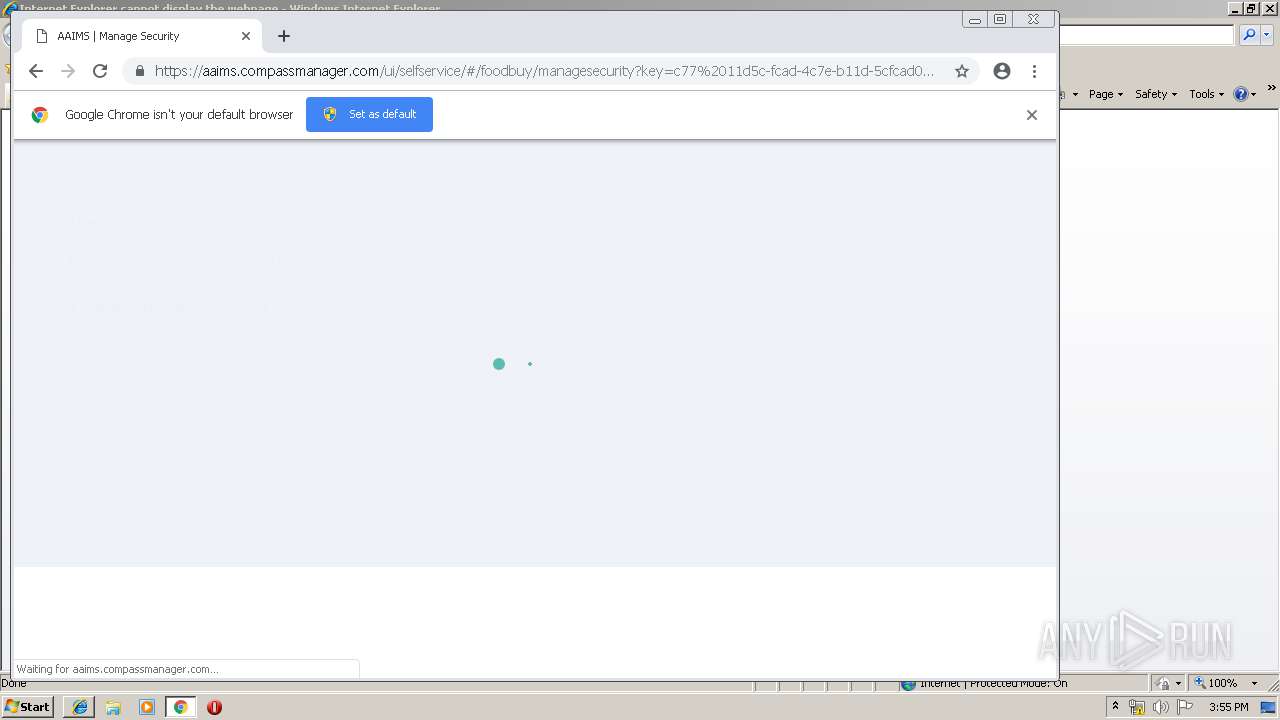The image size is (1280, 720).
Task: Click the IE Help question mark icon
Action: [1241, 94]
